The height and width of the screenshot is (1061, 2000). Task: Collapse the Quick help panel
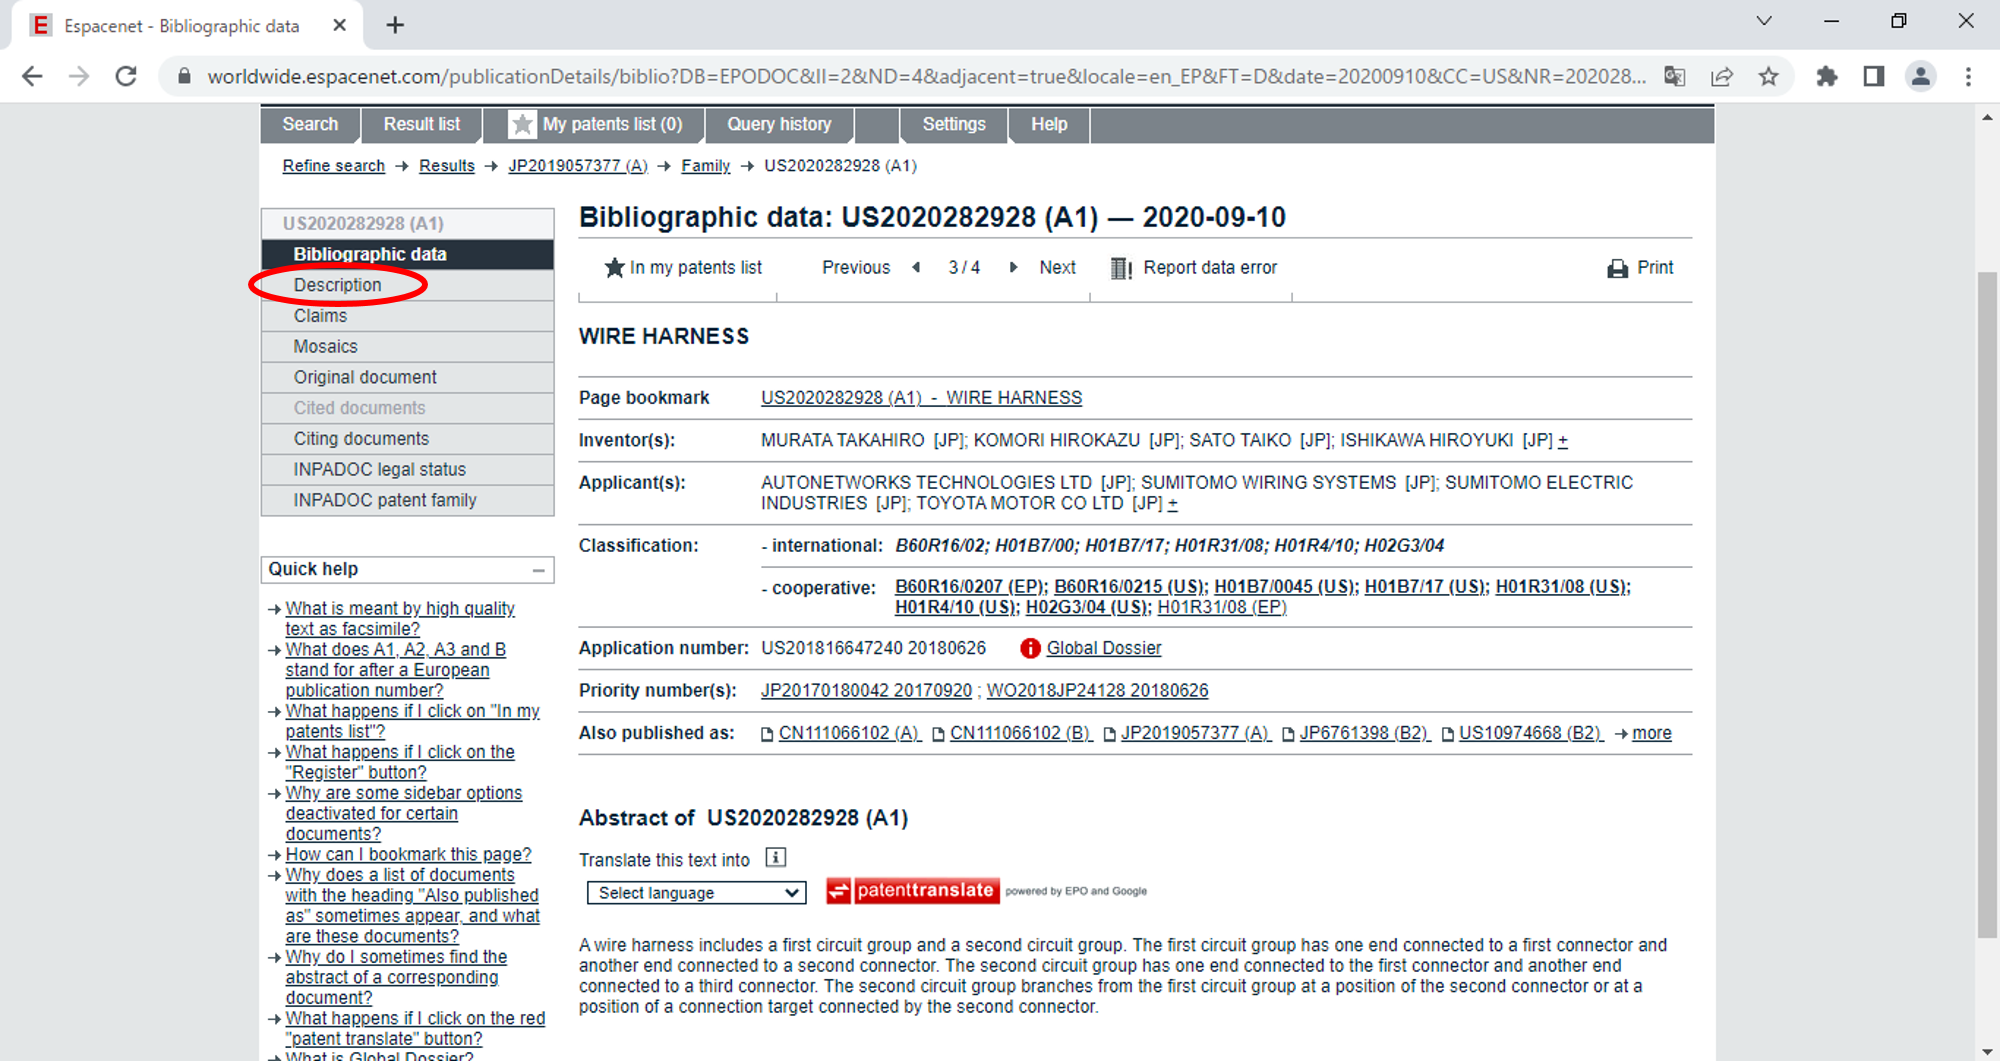[539, 570]
